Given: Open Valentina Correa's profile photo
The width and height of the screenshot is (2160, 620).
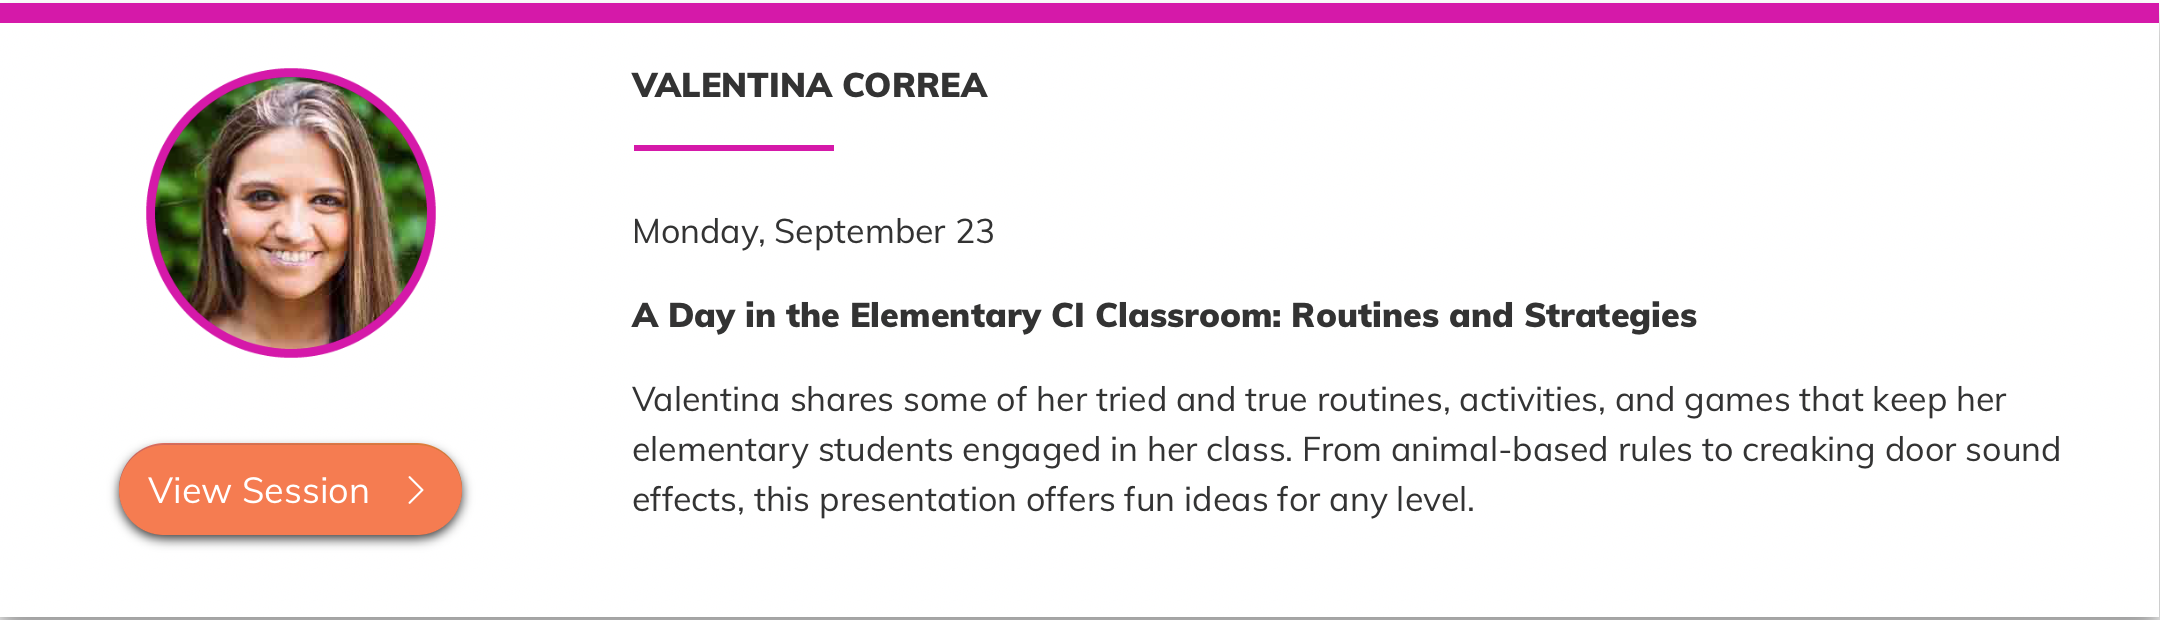Looking at the screenshot, I should click(291, 213).
